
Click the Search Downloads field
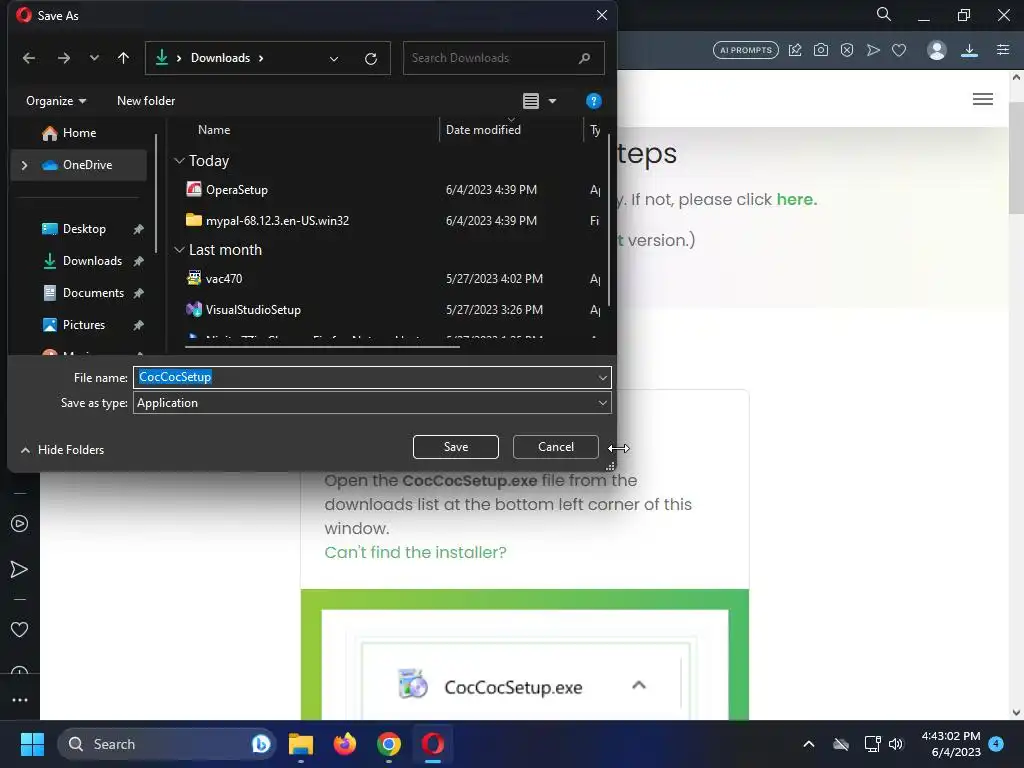click(x=504, y=58)
